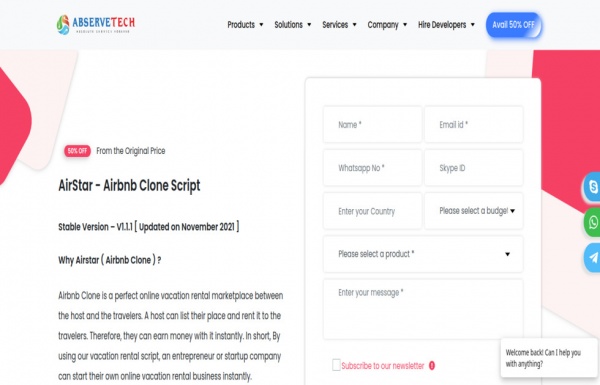
Task: Open Hire Developers menu
Action: click(446, 24)
